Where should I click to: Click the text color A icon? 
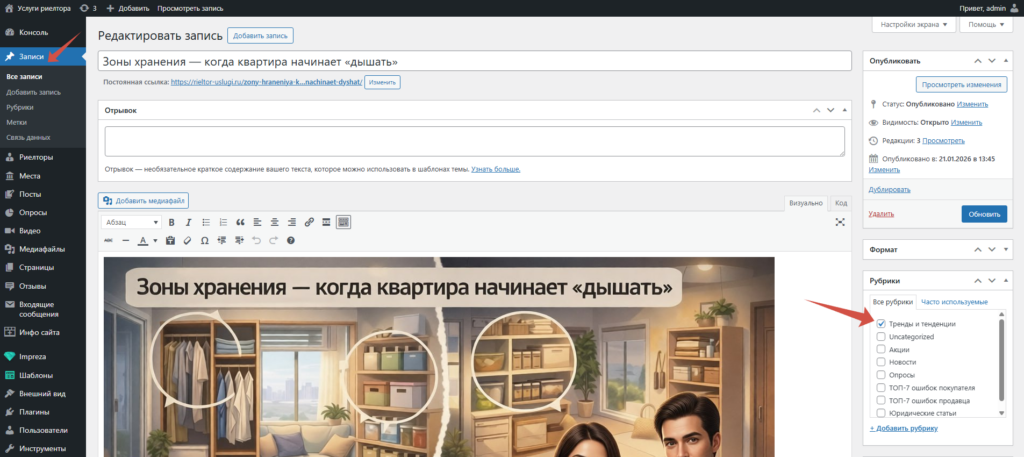tap(143, 240)
